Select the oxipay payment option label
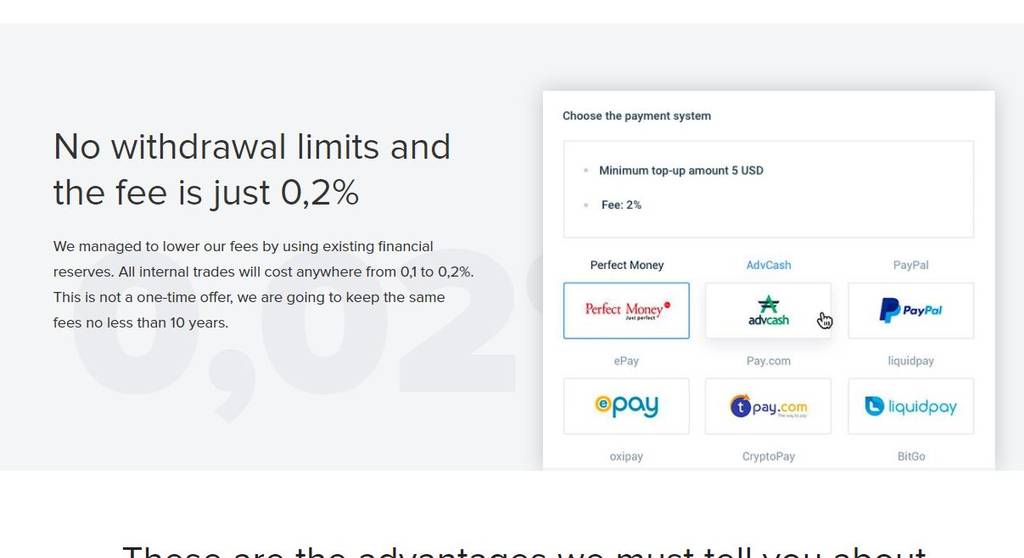 pyautogui.click(x=626, y=456)
